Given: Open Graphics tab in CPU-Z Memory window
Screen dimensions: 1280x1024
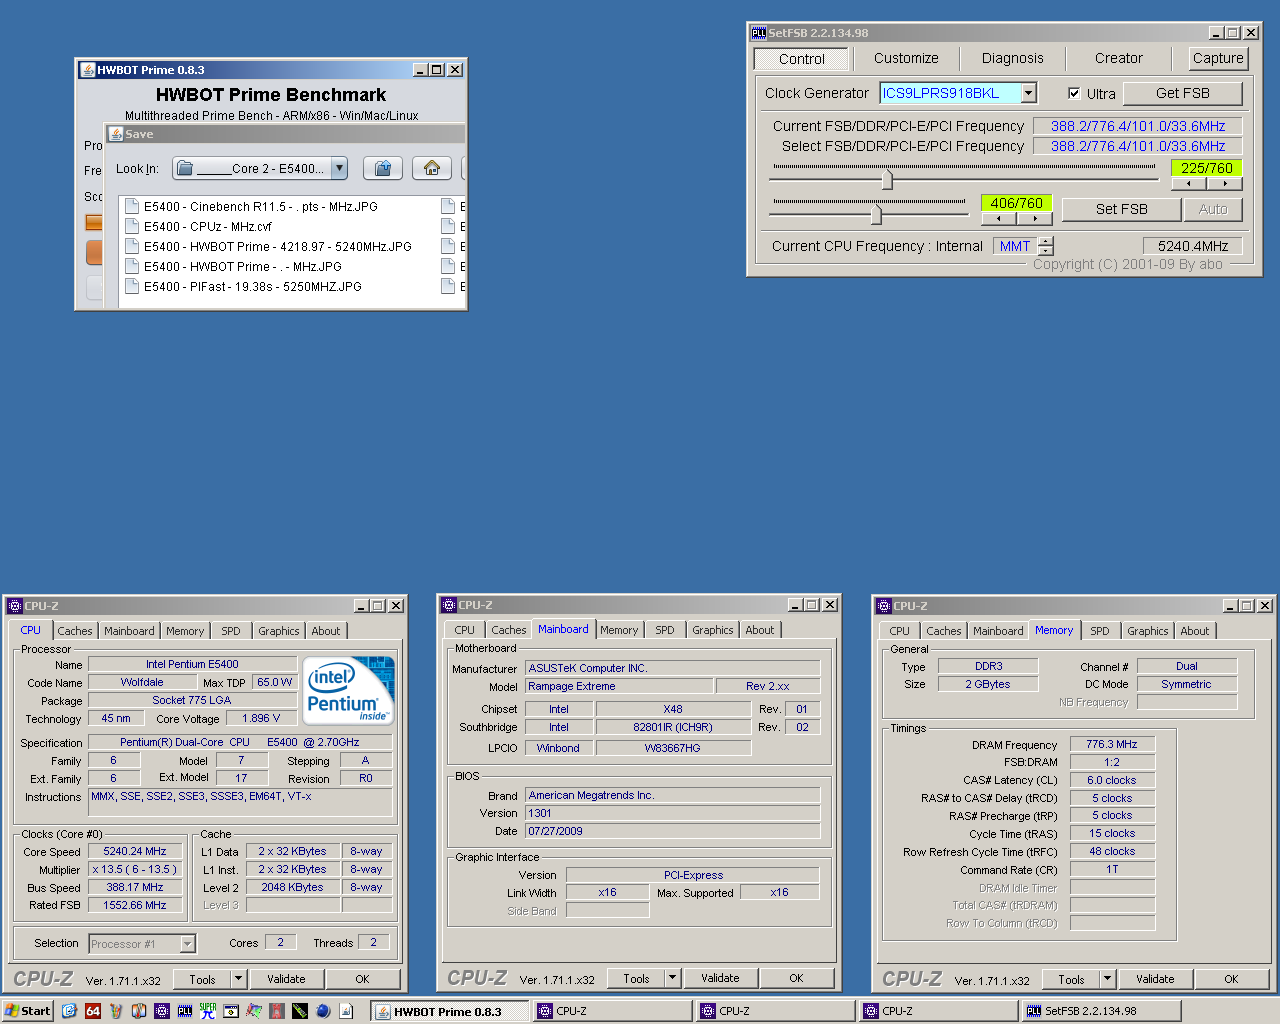Looking at the screenshot, I should 1147,631.
